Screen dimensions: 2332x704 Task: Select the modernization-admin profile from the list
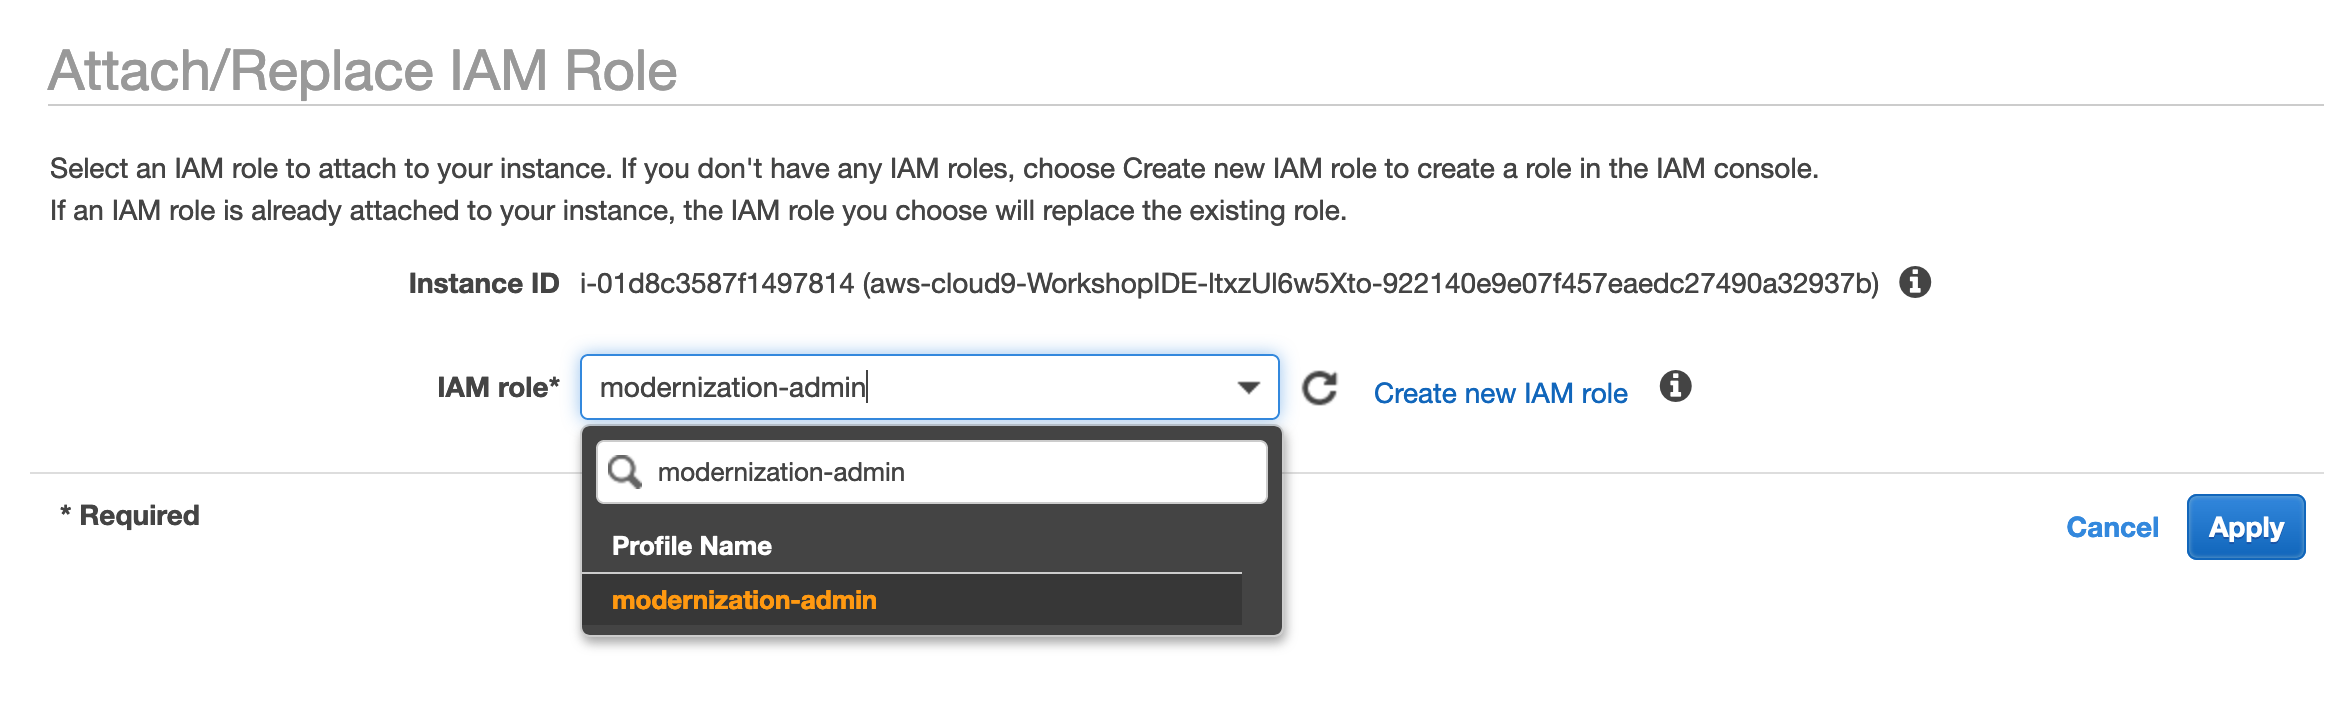[x=912, y=600]
